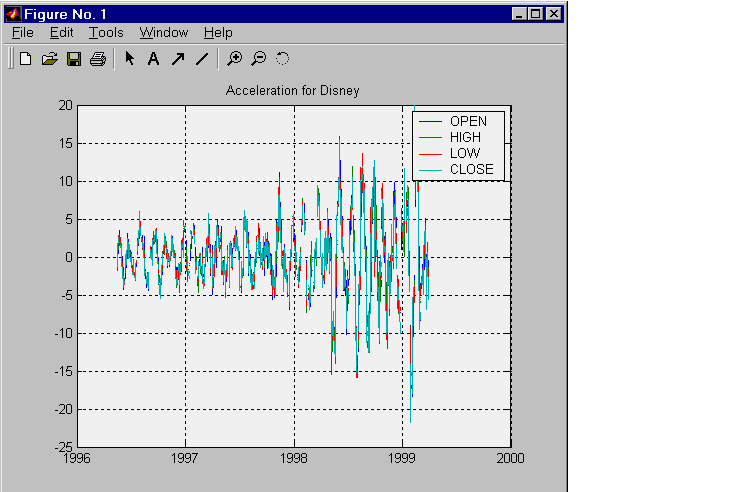Viewport: 740px width, 492px height.
Task: Open the Edit menu
Action: coord(61,33)
